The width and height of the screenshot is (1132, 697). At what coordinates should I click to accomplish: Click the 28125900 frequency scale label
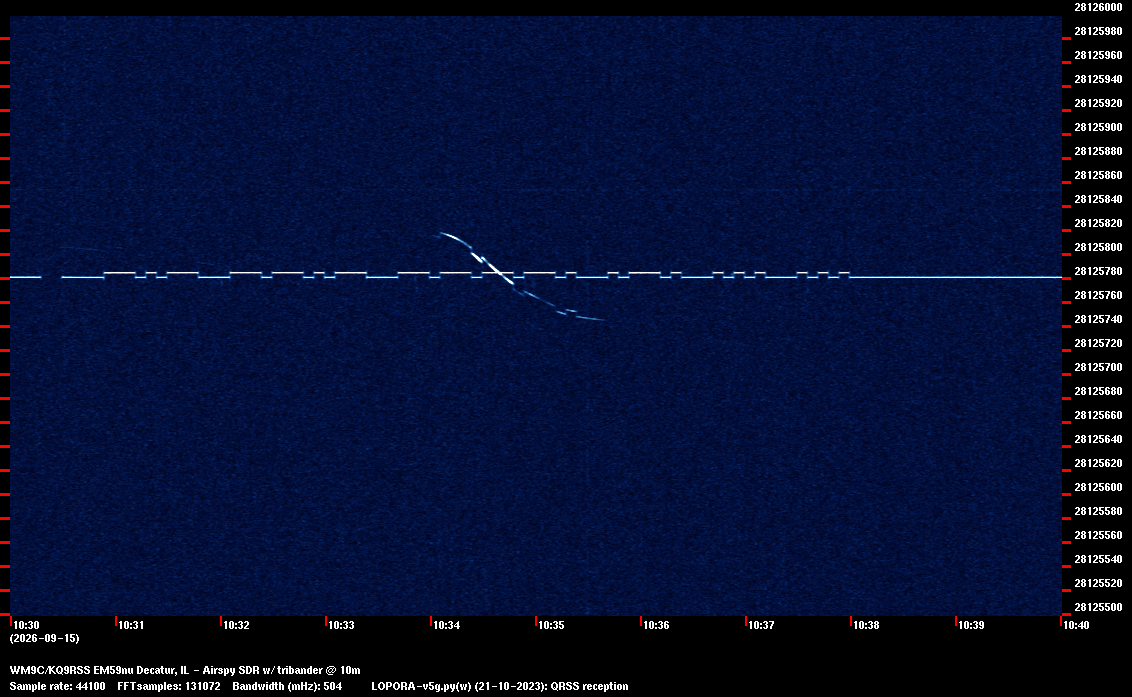(1098, 127)
